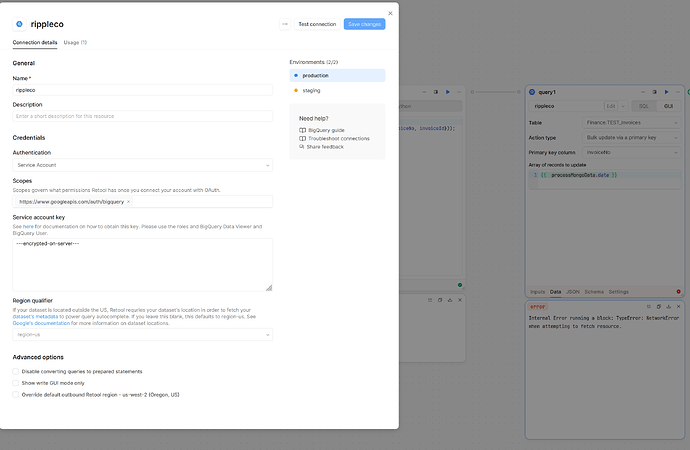
Task: Toggle Override default outbound Retool region
Action: pos(16,395)
